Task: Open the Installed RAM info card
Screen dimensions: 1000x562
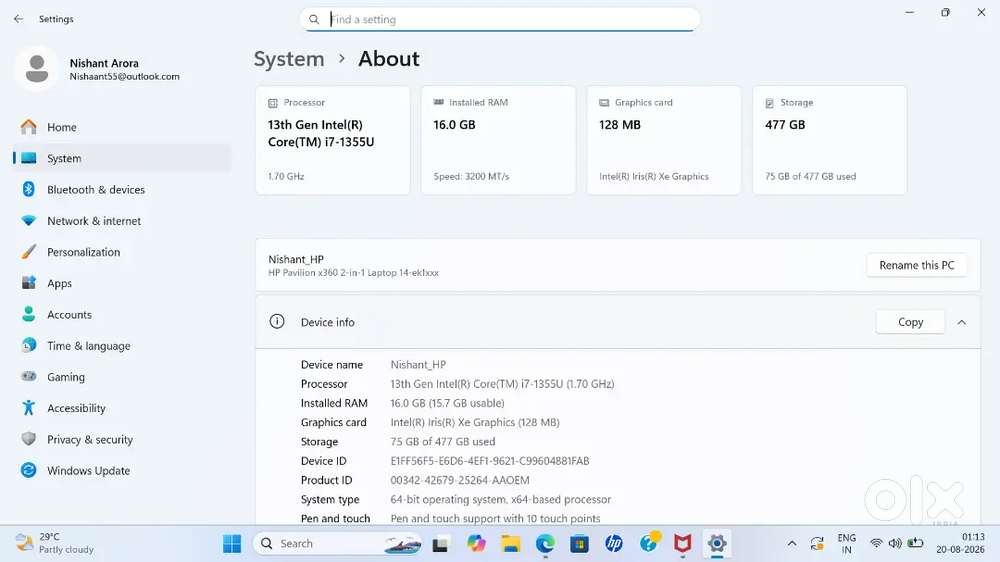Action: pyautogui.click(x=498, y=140)
